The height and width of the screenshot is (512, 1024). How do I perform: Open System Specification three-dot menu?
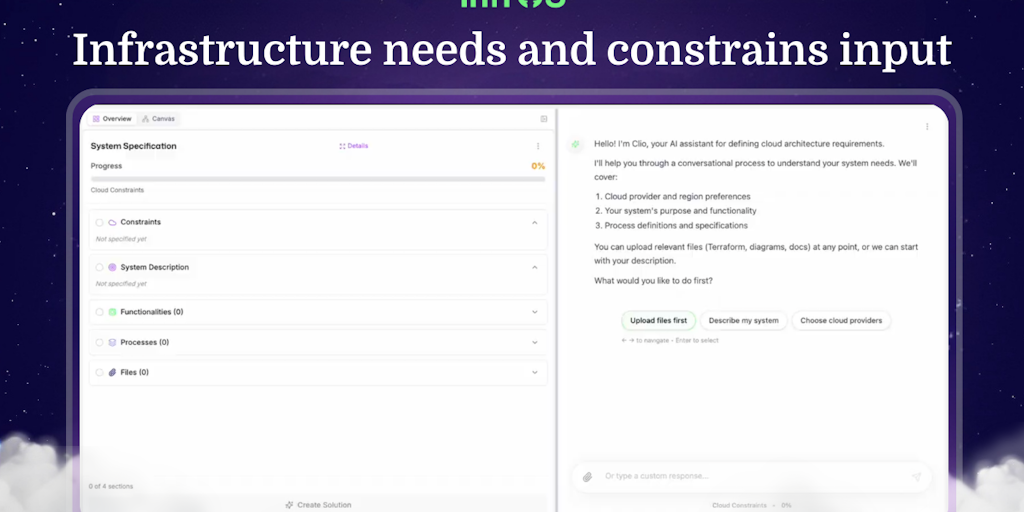[538, 146]
